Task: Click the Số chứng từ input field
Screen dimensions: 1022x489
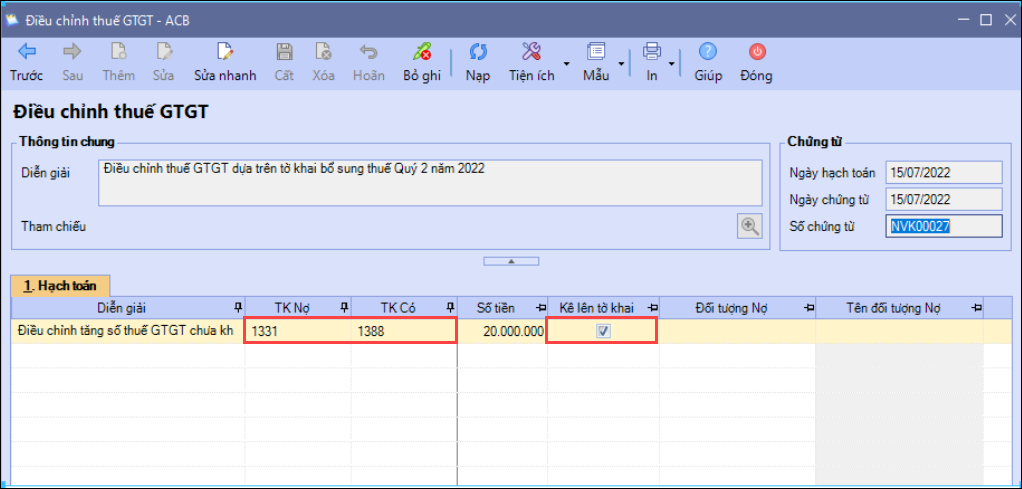Action: click(x=944, y=226)
